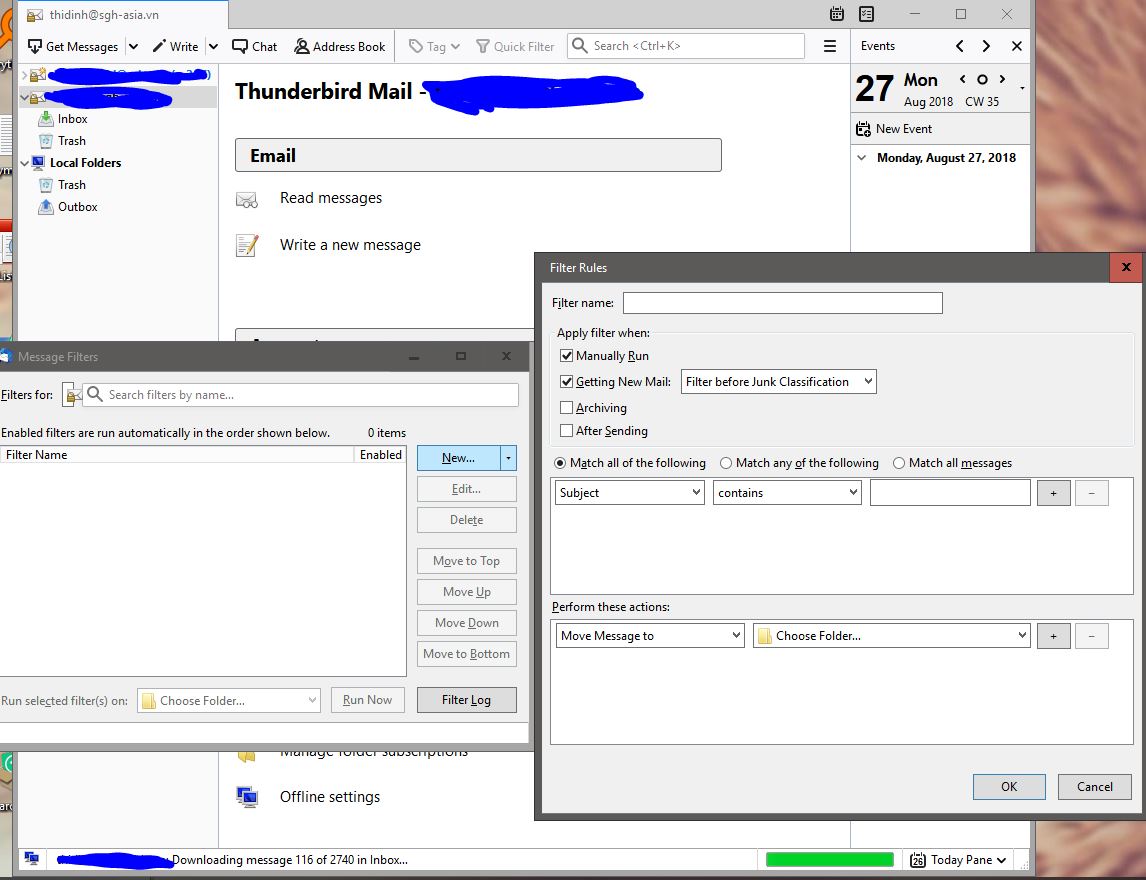Screen dimensions: 1146x880
Task: Click the global Search box
Action: [686, 46]
